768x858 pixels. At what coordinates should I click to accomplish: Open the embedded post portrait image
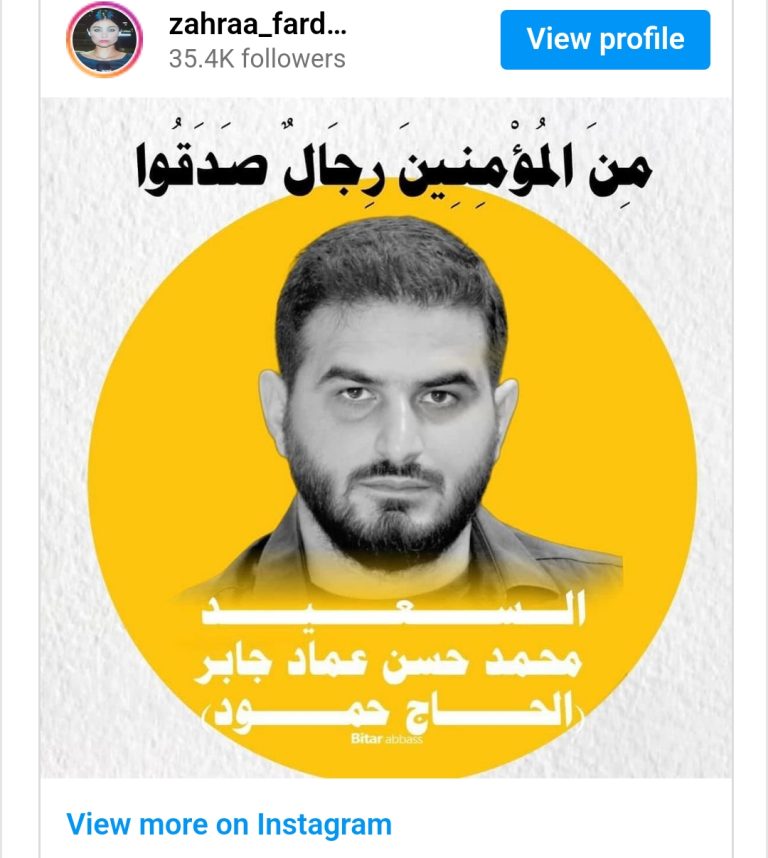tap(386, 438)
